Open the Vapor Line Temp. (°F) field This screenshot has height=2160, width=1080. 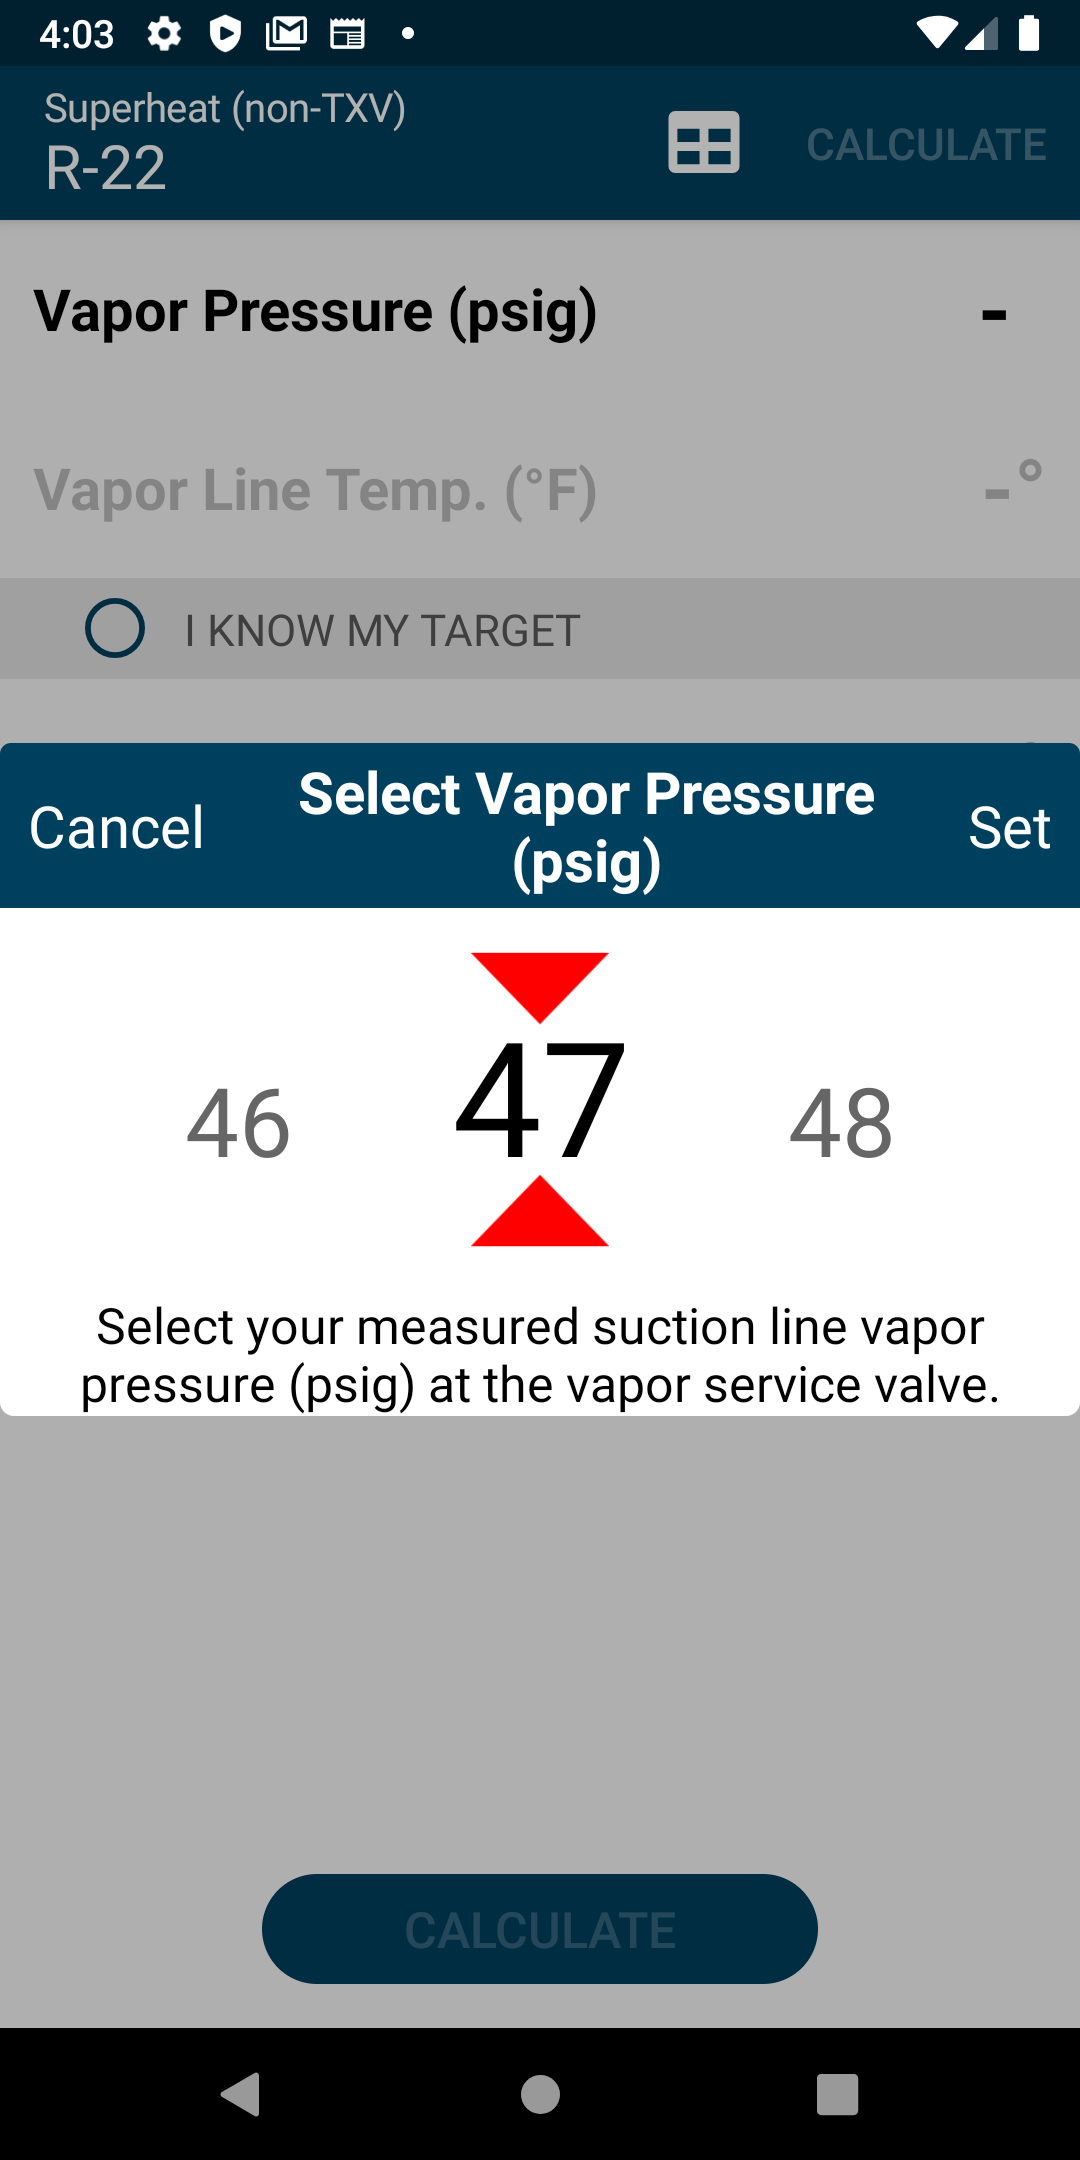540,489
